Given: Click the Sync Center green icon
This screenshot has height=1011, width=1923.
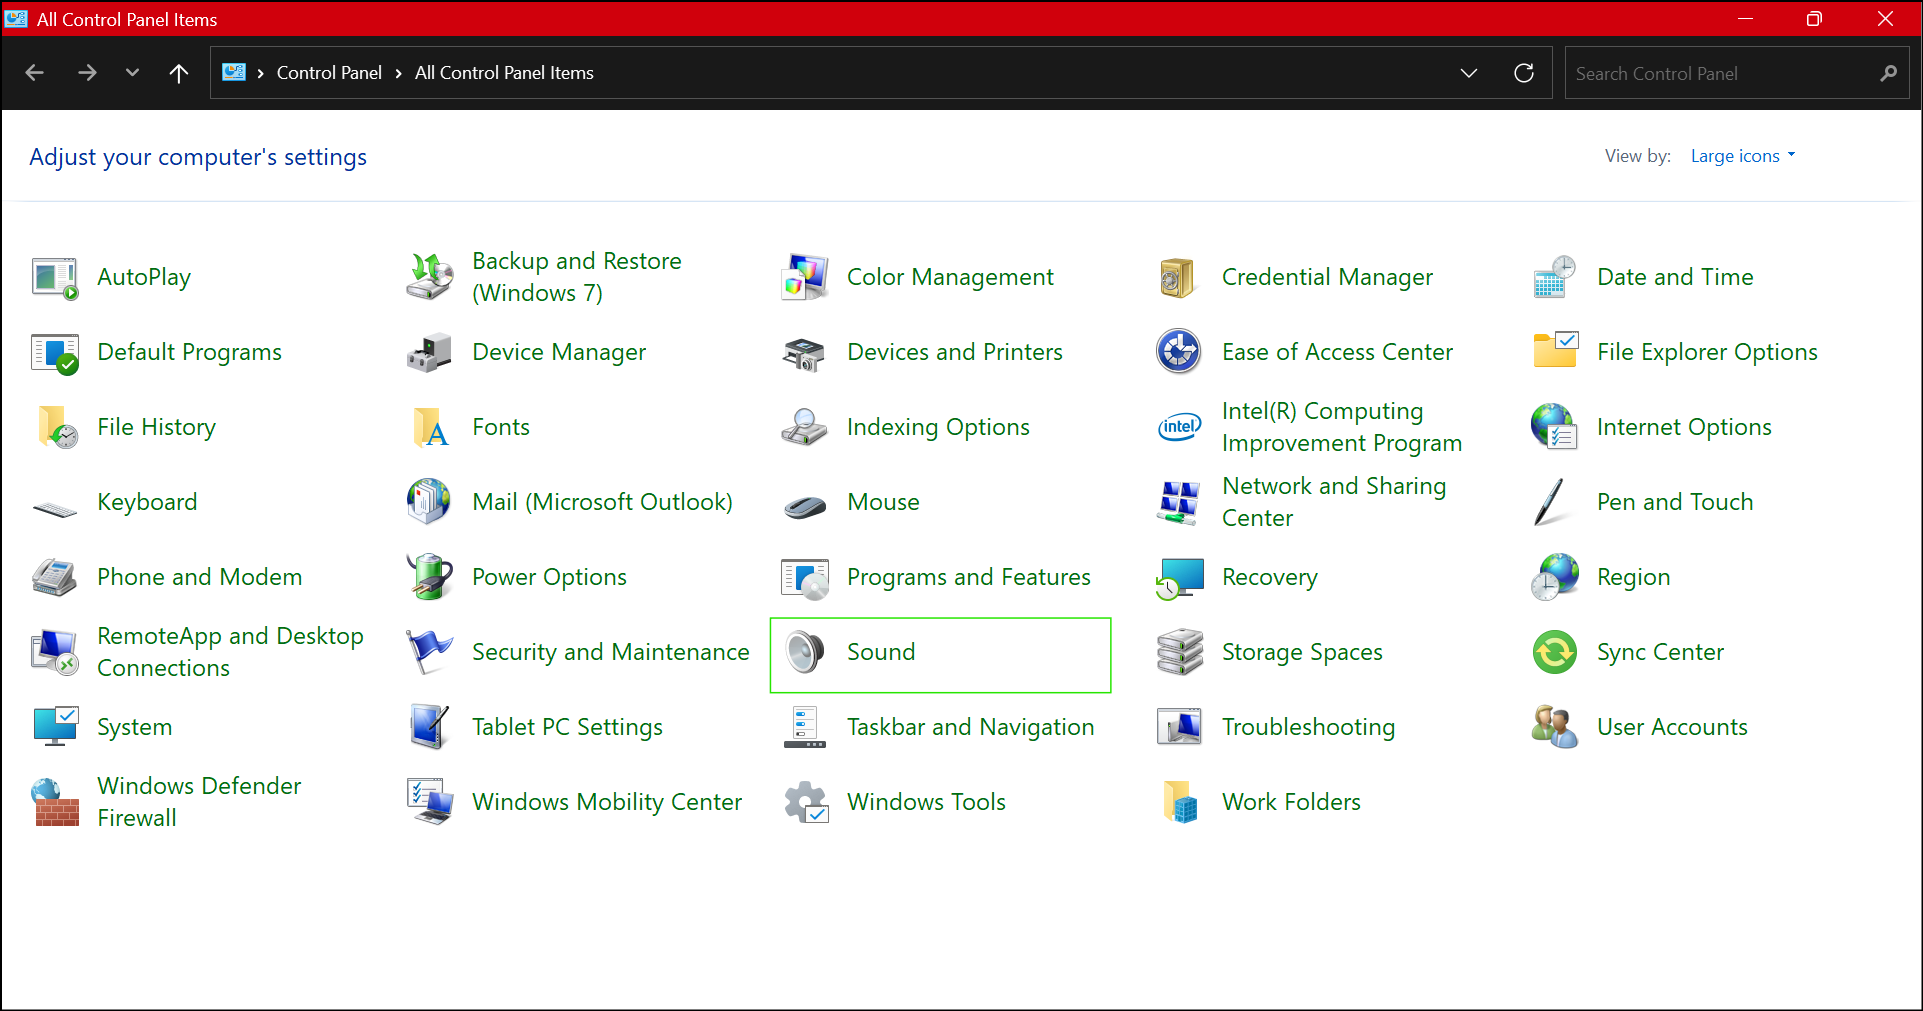Looking at the screenshot, I should [x=1555, y=652].
